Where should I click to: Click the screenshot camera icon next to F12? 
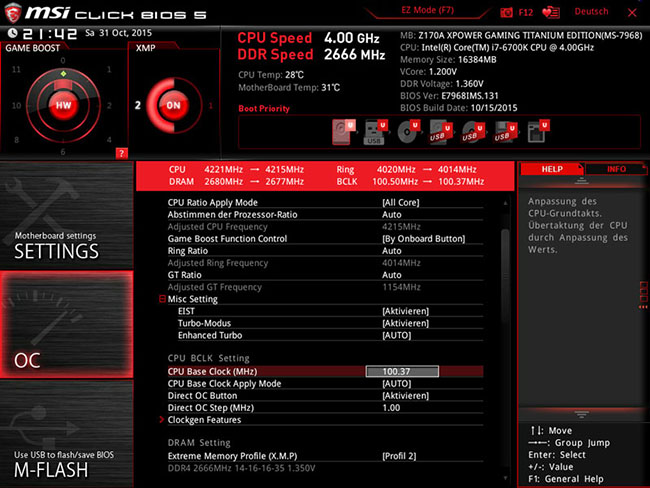click(506, 12)
